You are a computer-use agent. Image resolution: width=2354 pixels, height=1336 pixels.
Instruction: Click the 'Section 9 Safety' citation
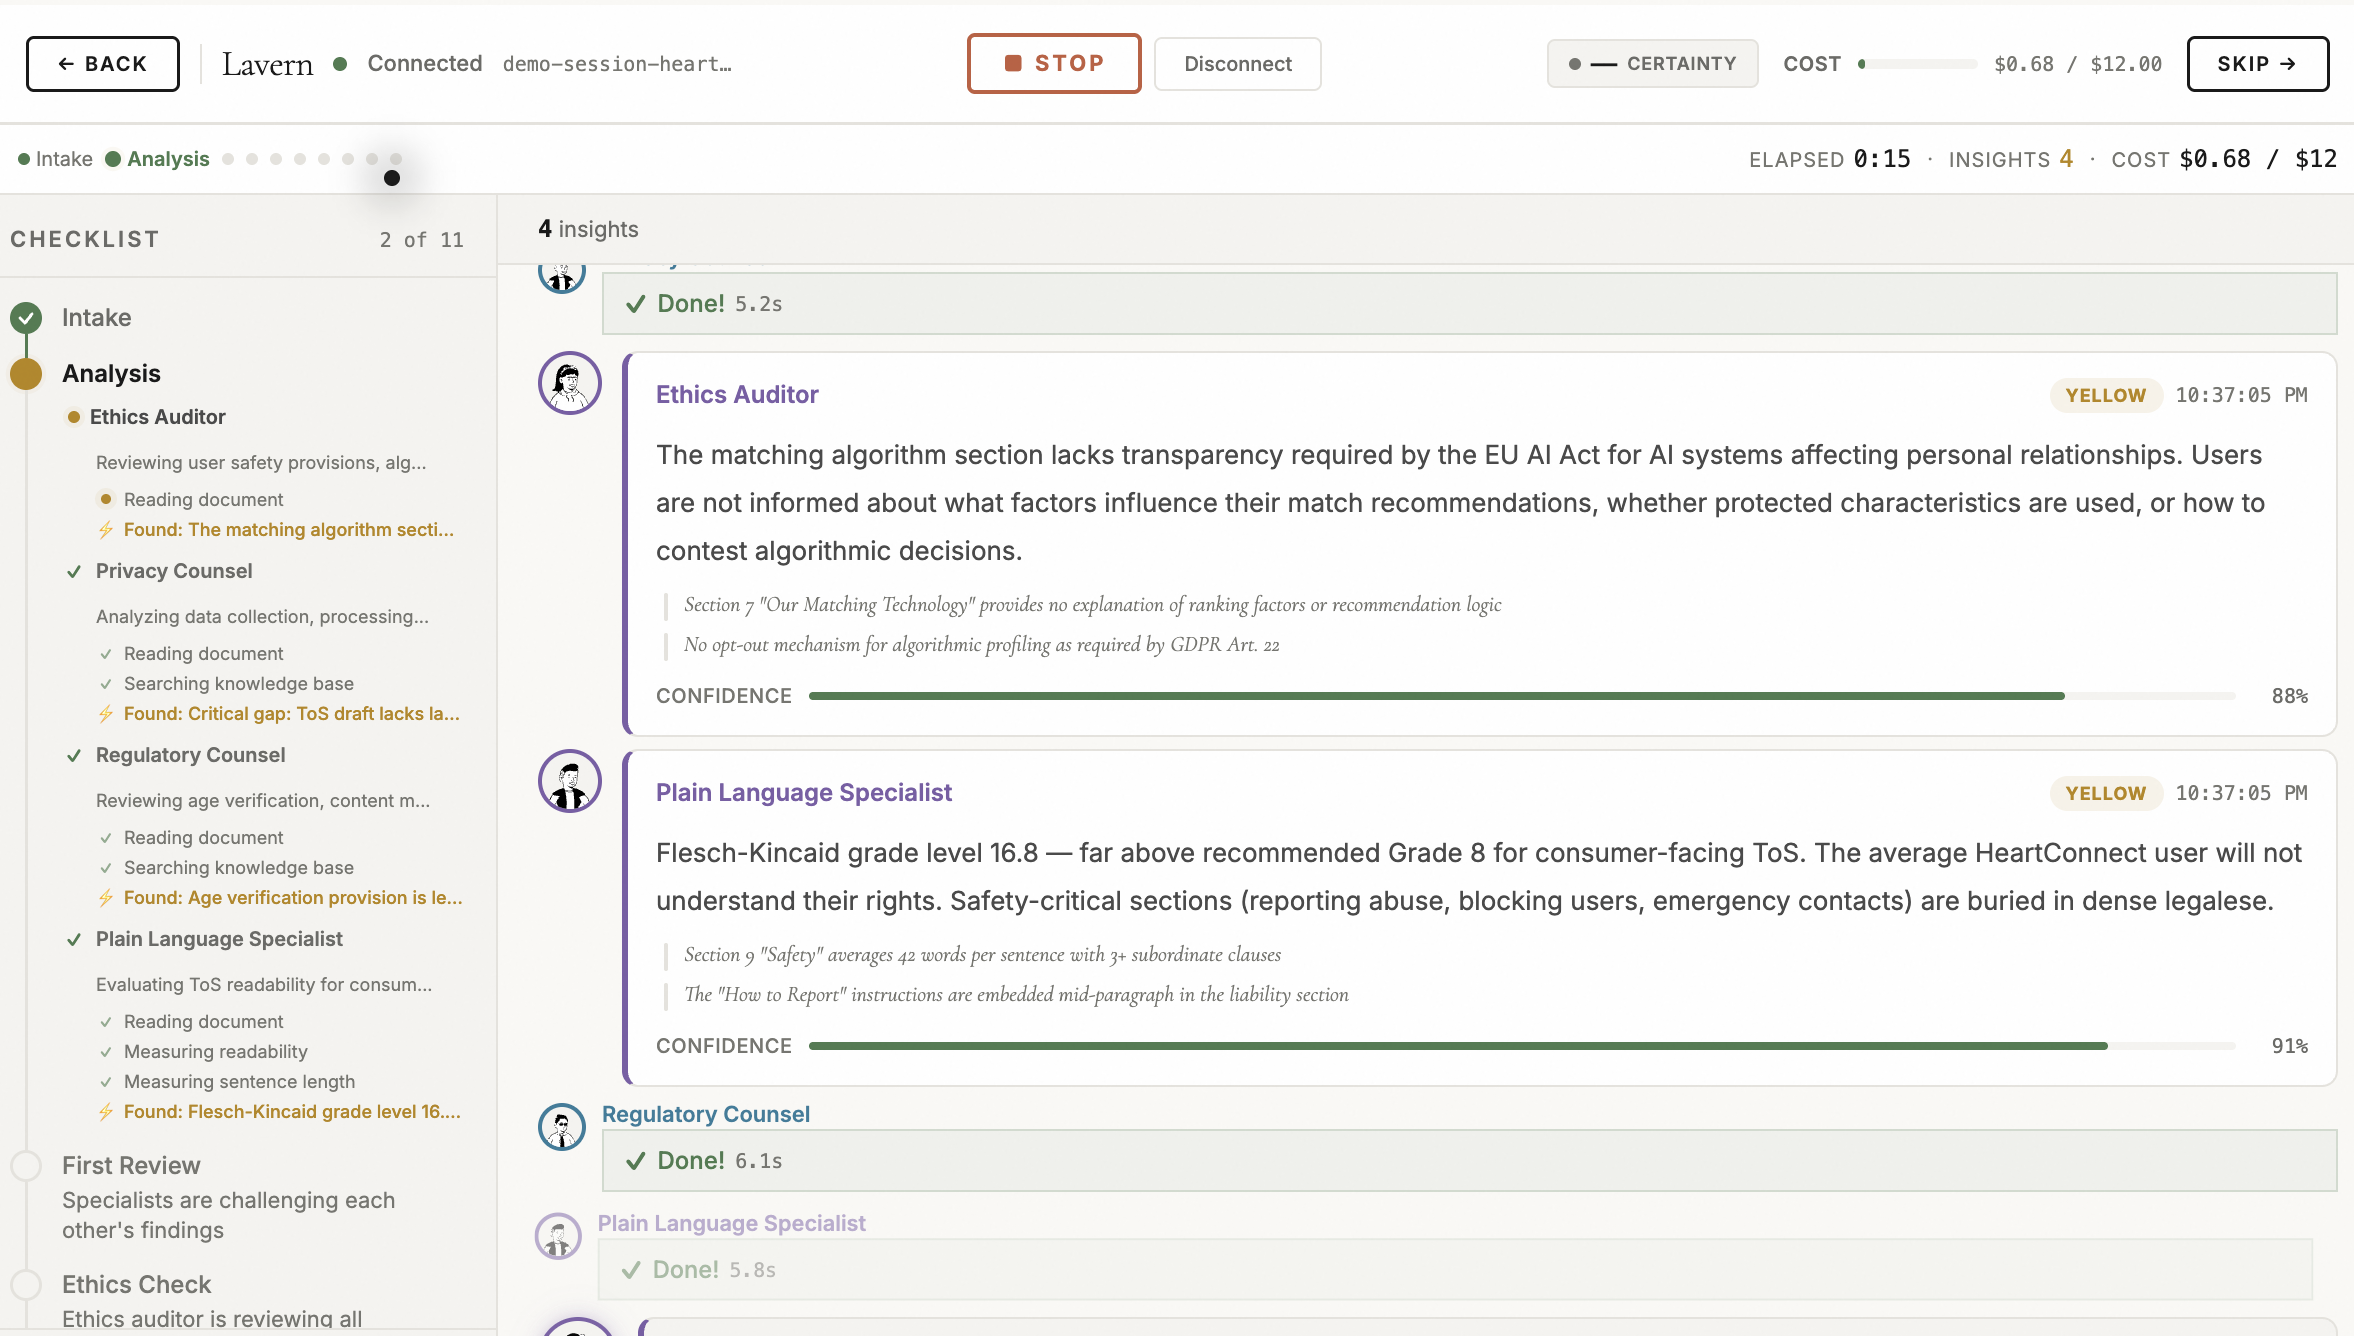coord(982,955)
